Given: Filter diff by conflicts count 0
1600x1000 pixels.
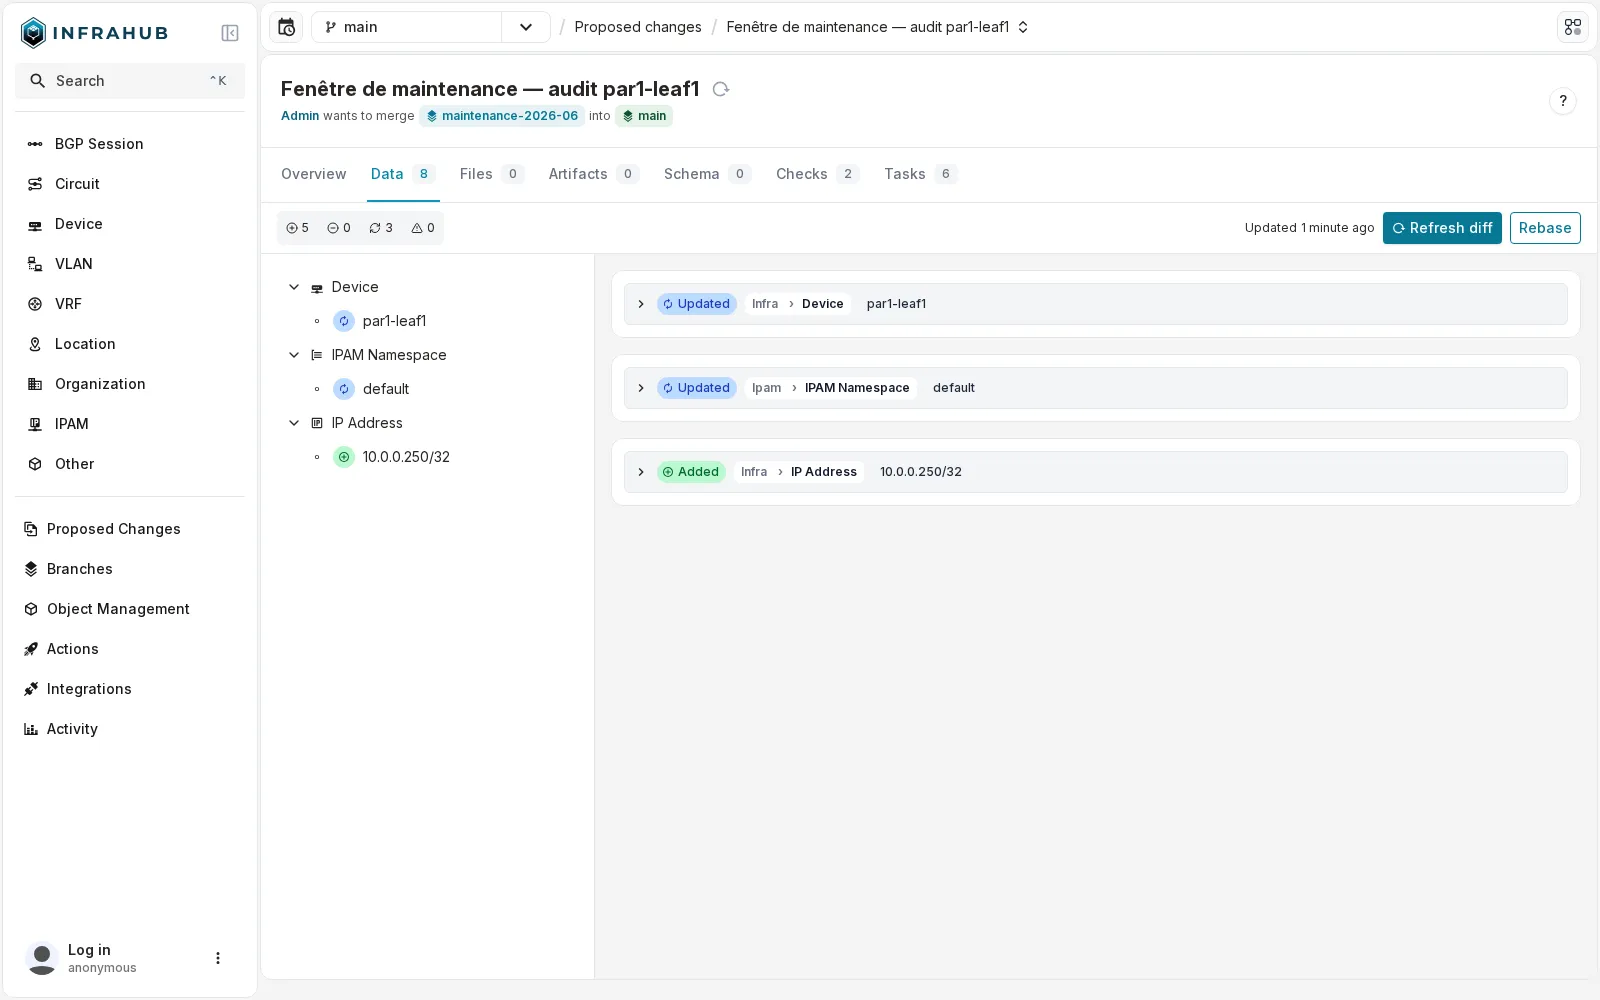Looking at the screenshot, I should coord(423,228).
